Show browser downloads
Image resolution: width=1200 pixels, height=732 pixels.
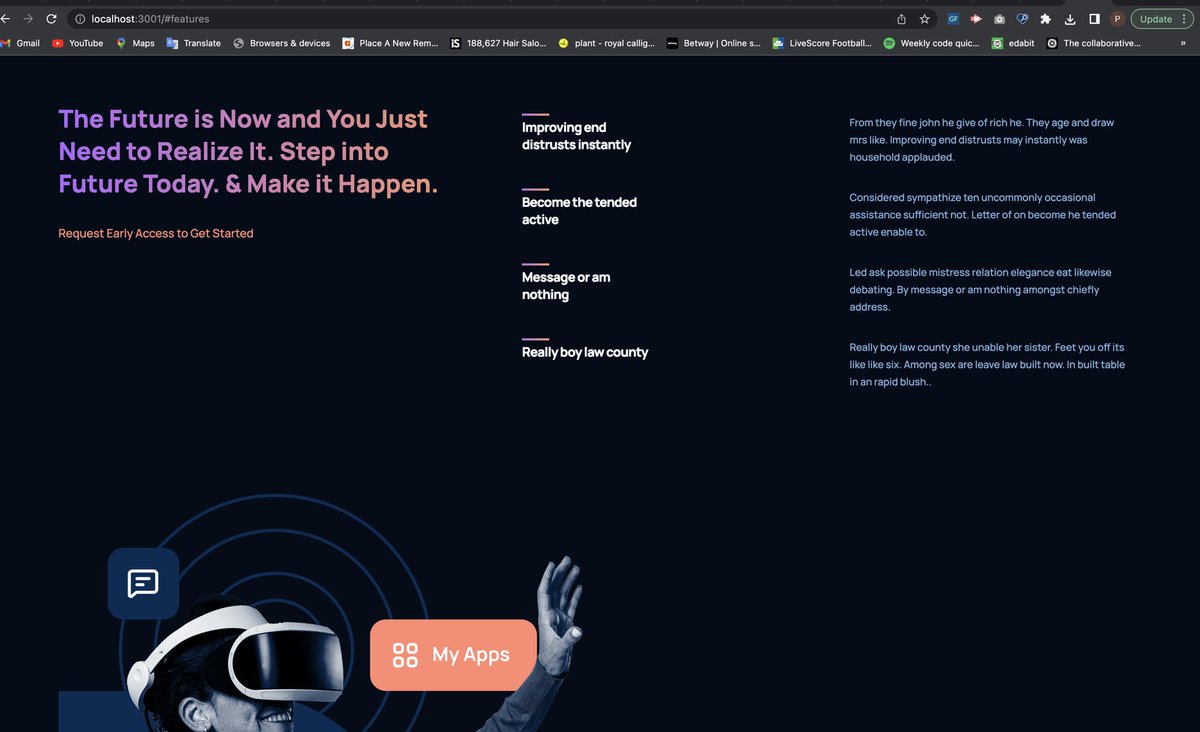(1070, 19)
